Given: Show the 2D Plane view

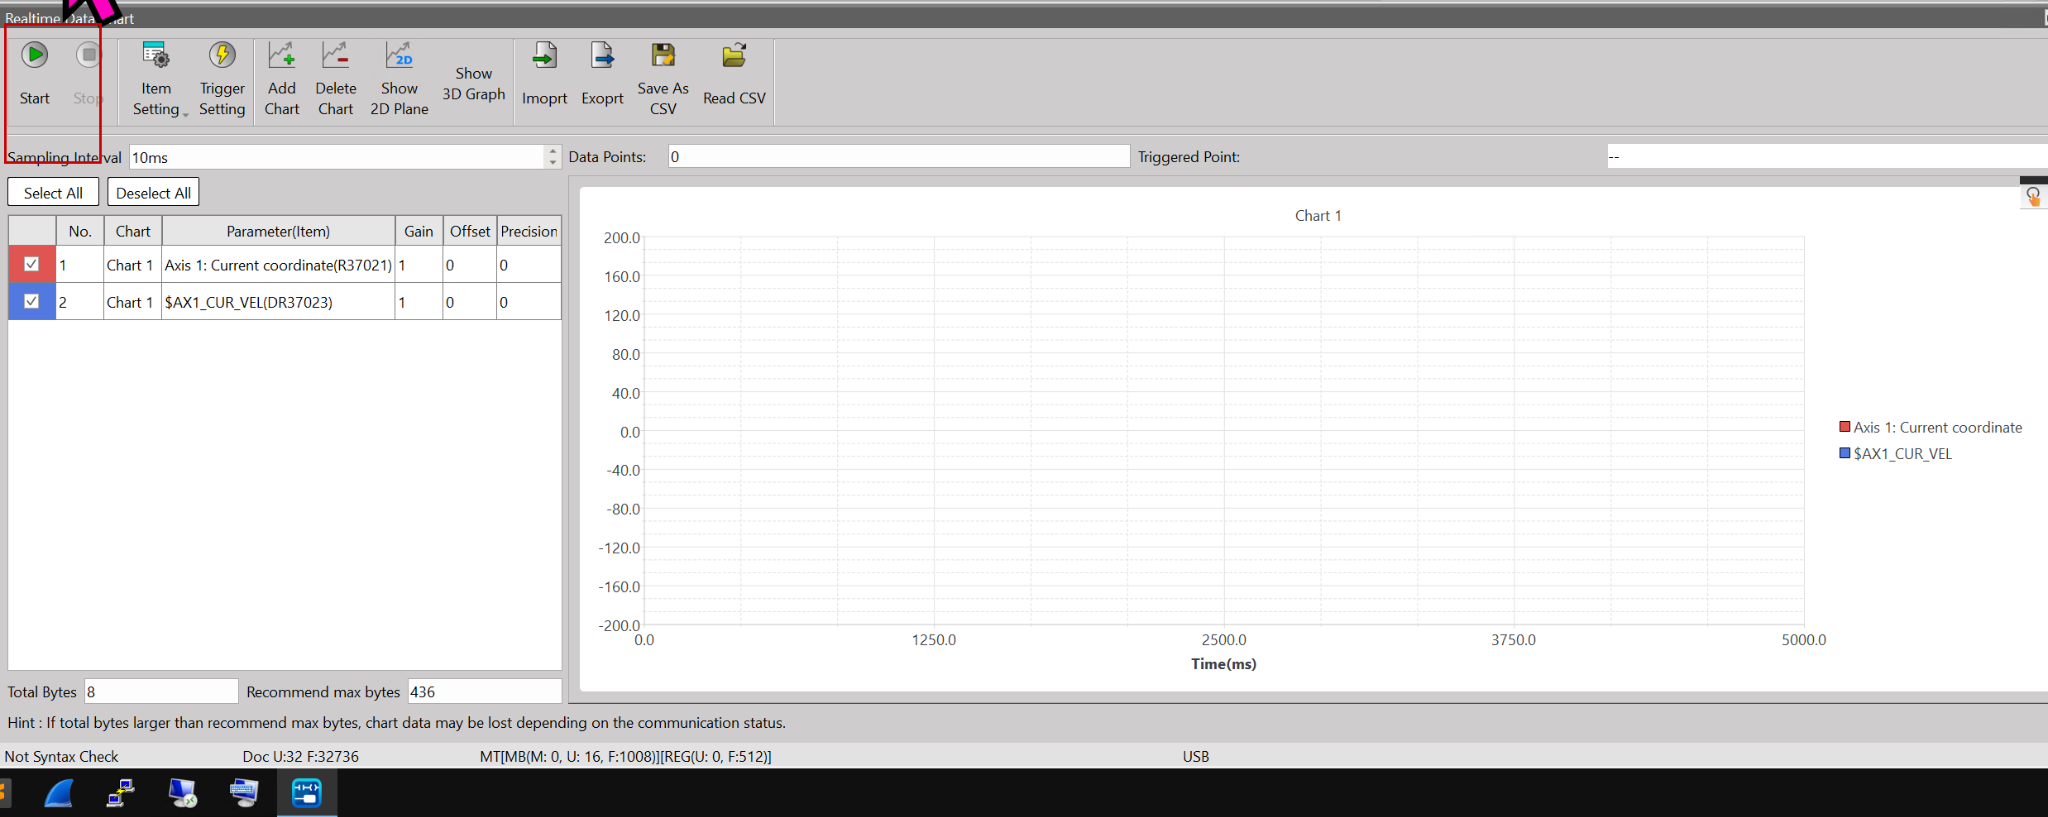Looking at the screenshot, I should click(399, 56).
